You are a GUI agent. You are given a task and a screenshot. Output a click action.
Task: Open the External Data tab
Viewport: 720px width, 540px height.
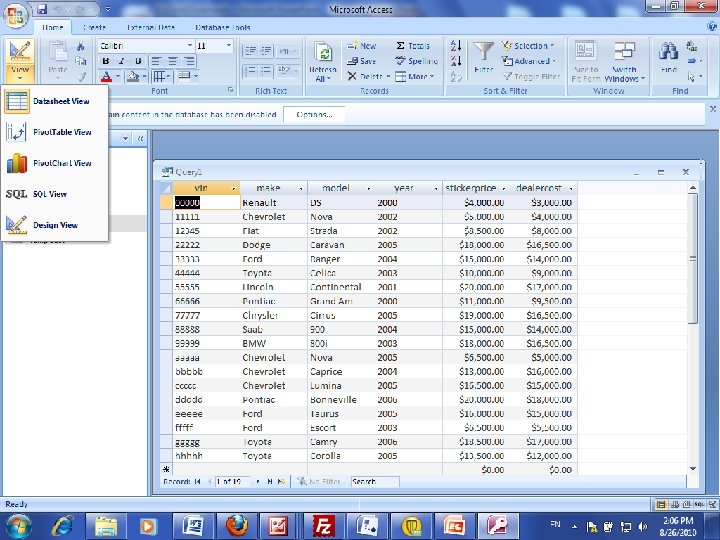[151, 28]
